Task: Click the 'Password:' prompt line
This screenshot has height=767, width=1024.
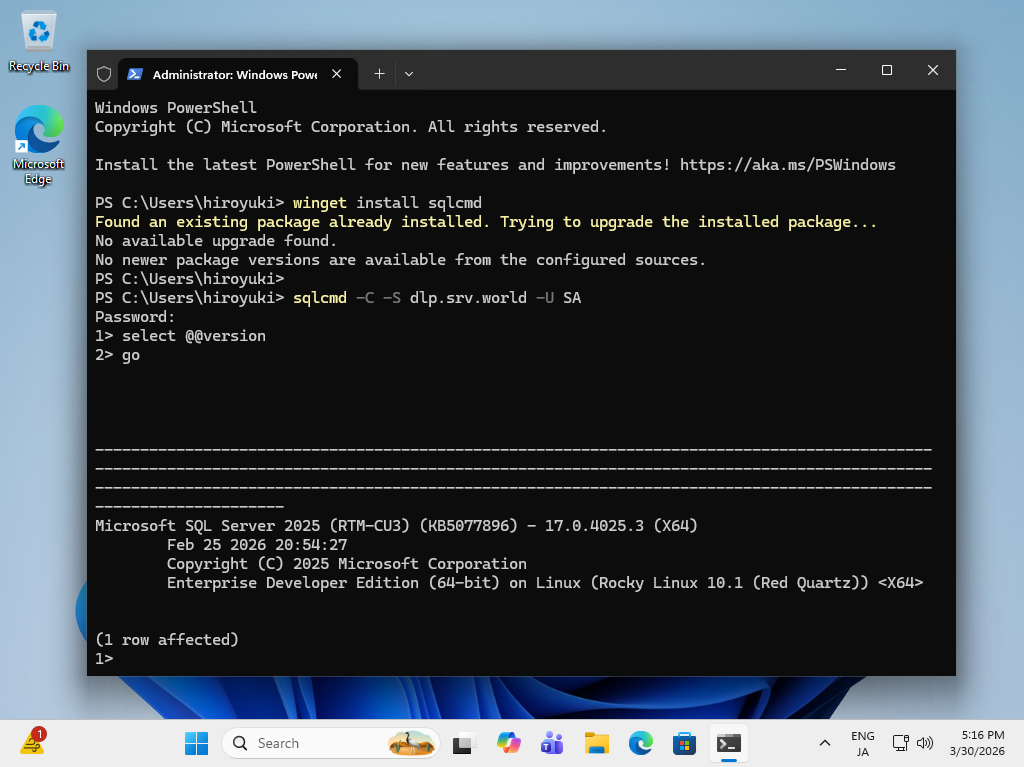Action: [x=135, y=317]
